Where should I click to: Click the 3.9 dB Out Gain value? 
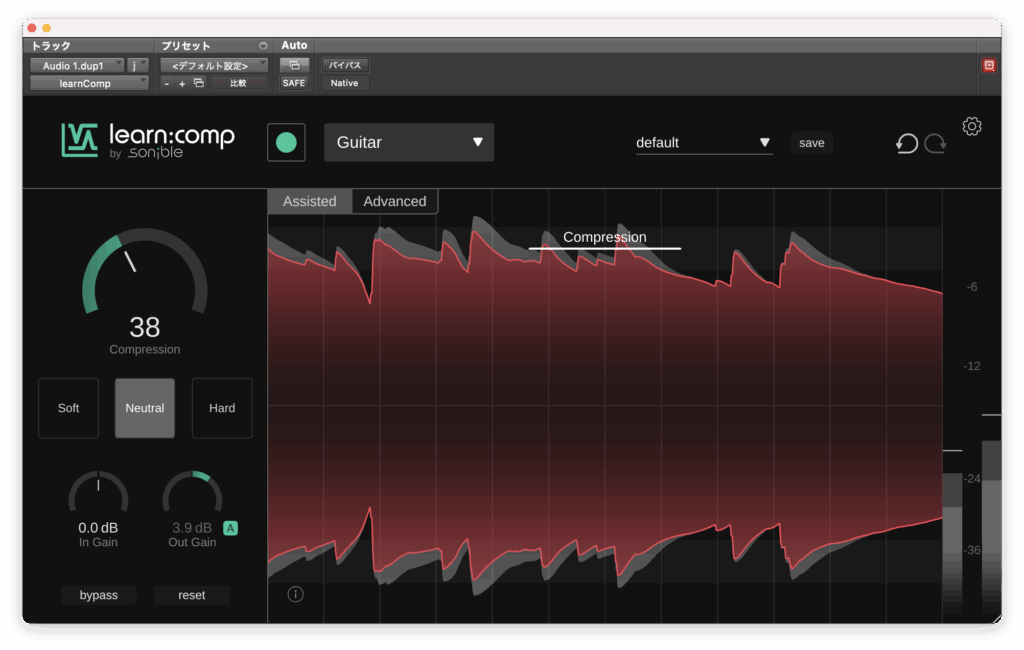click(x=192, y=528)
